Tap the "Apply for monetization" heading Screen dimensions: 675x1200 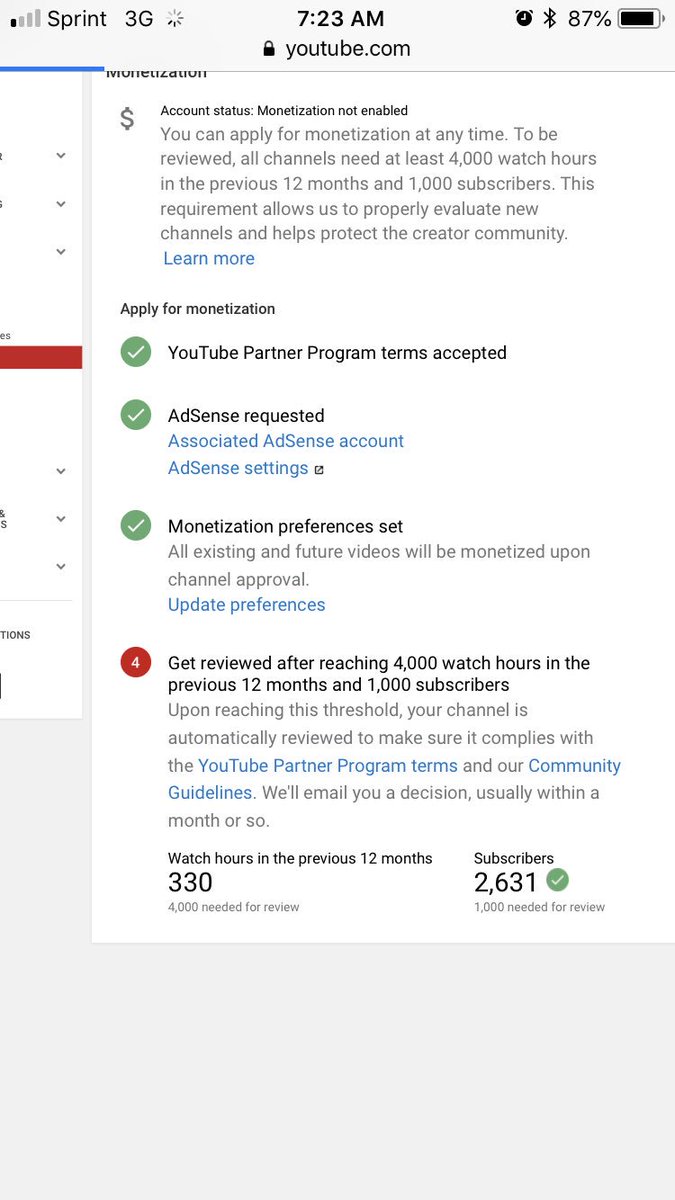coord(197,309)
